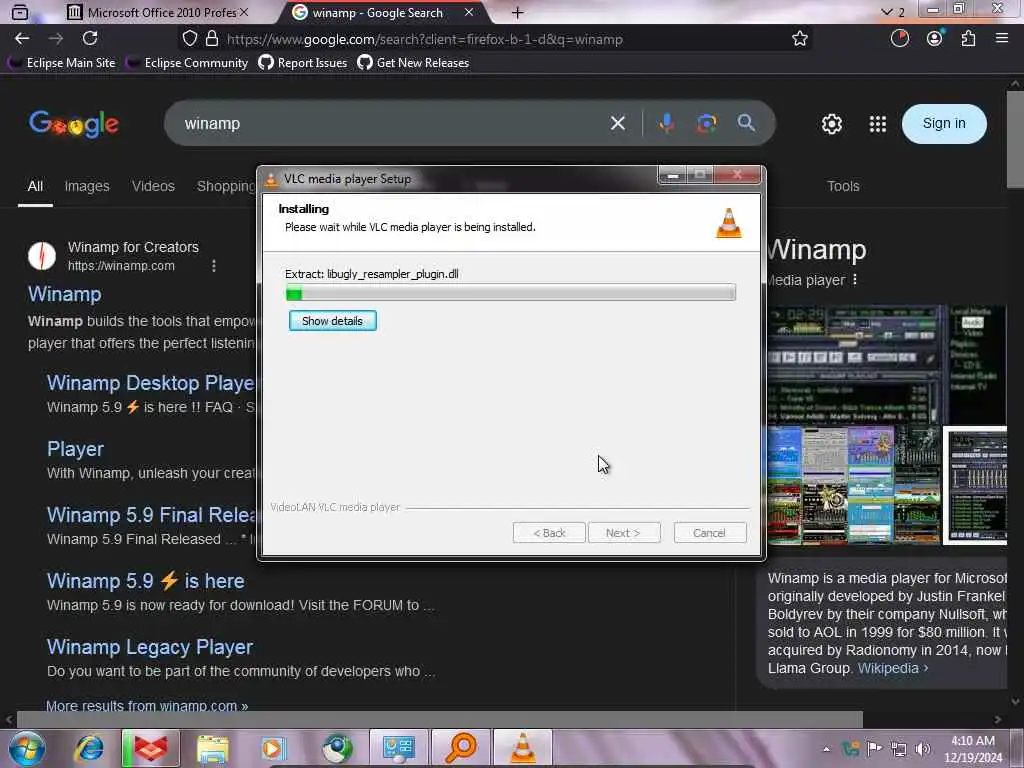Go to Google logo homepage

(74, 123)
